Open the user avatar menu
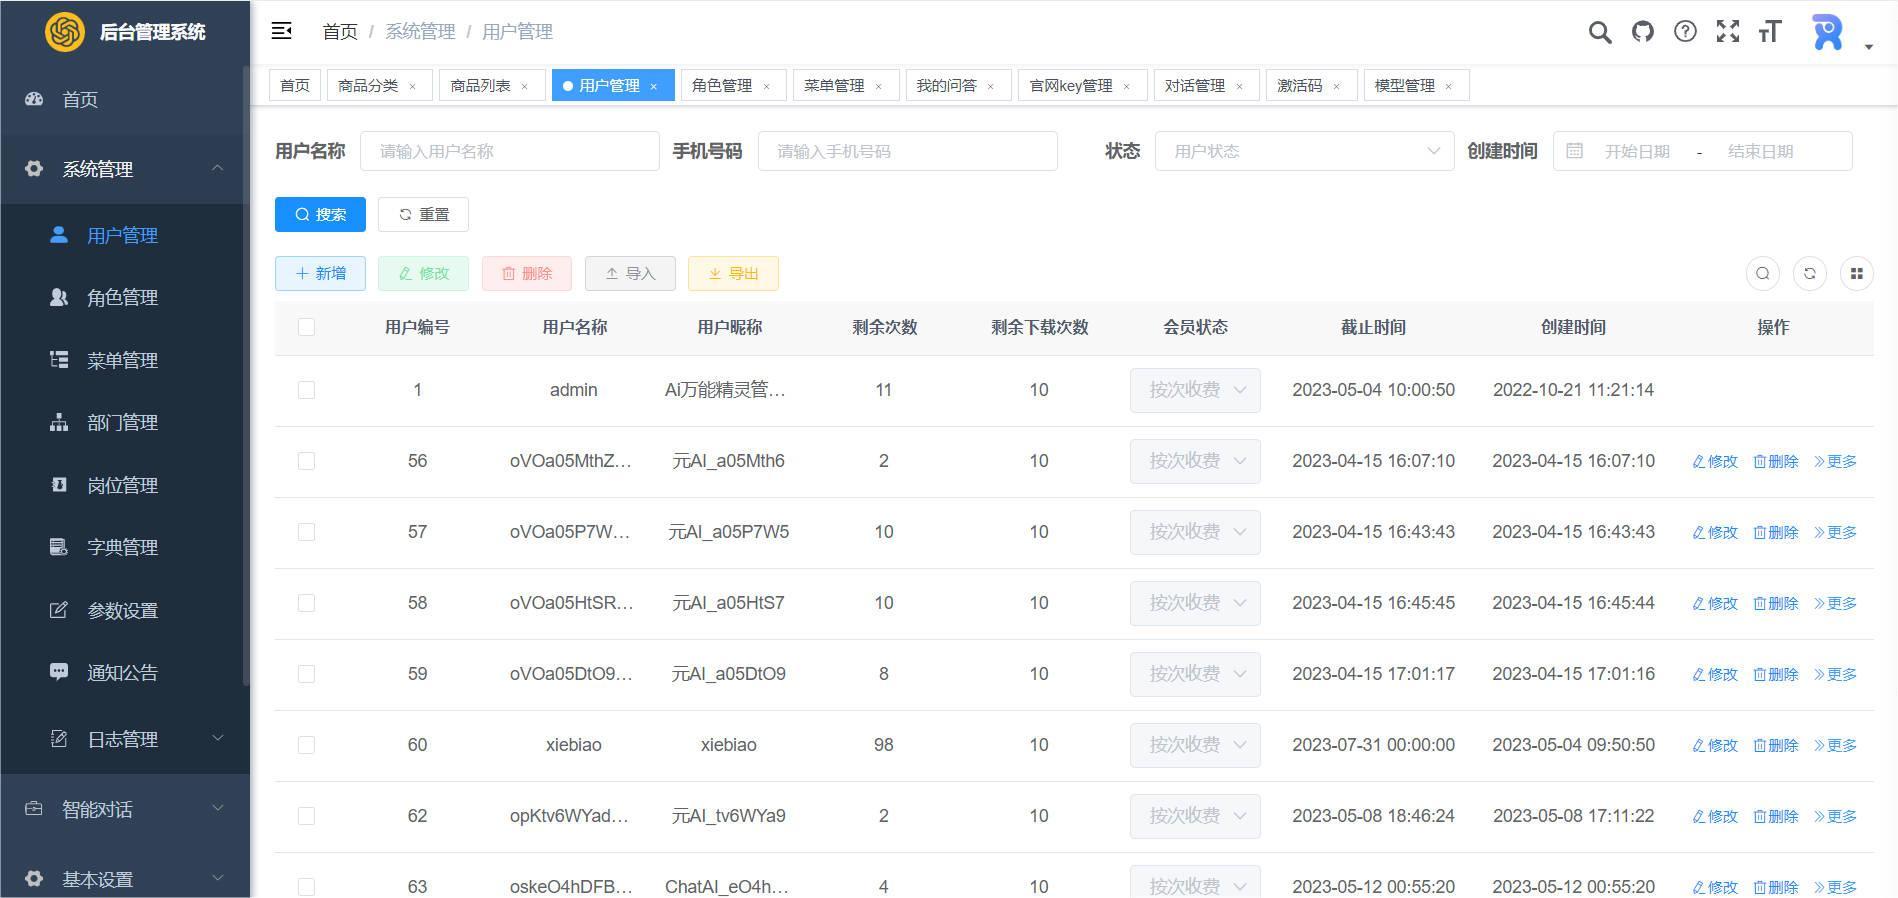 [1828, 32]
